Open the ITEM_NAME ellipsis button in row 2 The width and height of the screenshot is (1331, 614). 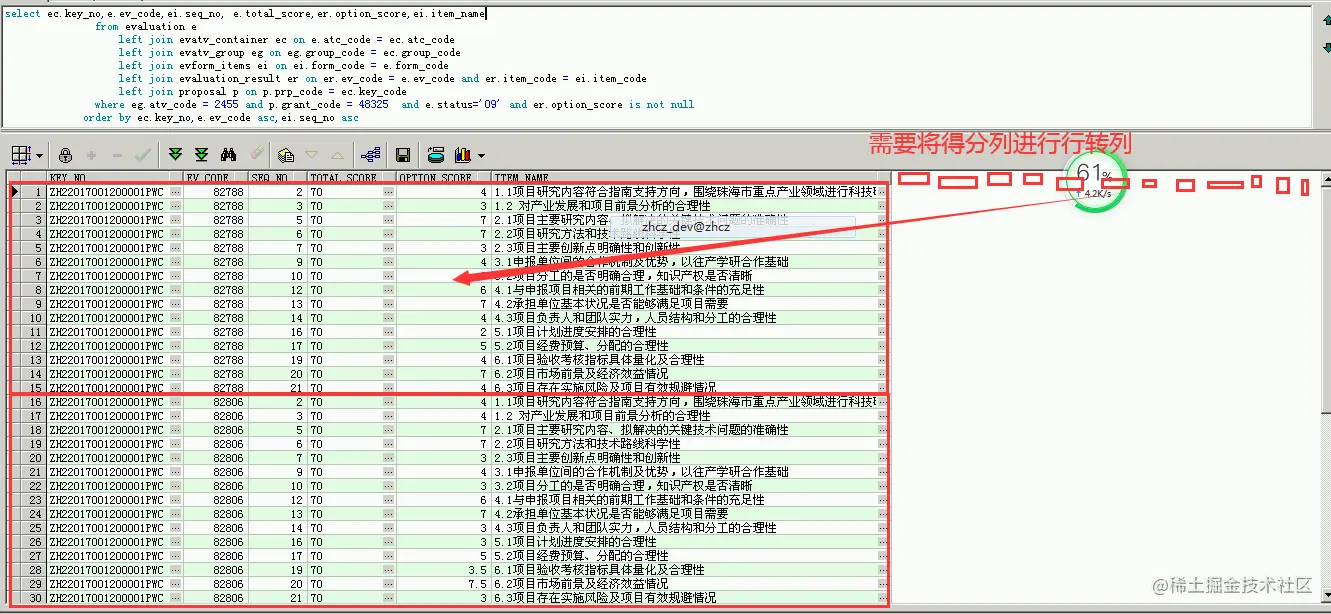[882, 206]
